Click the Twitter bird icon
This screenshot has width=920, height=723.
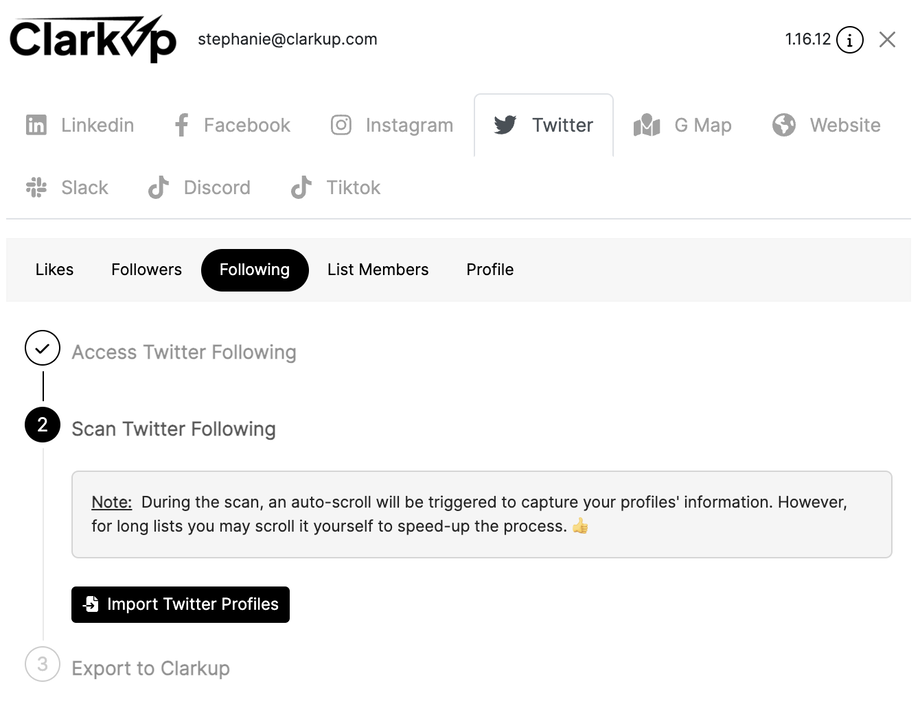505,125
